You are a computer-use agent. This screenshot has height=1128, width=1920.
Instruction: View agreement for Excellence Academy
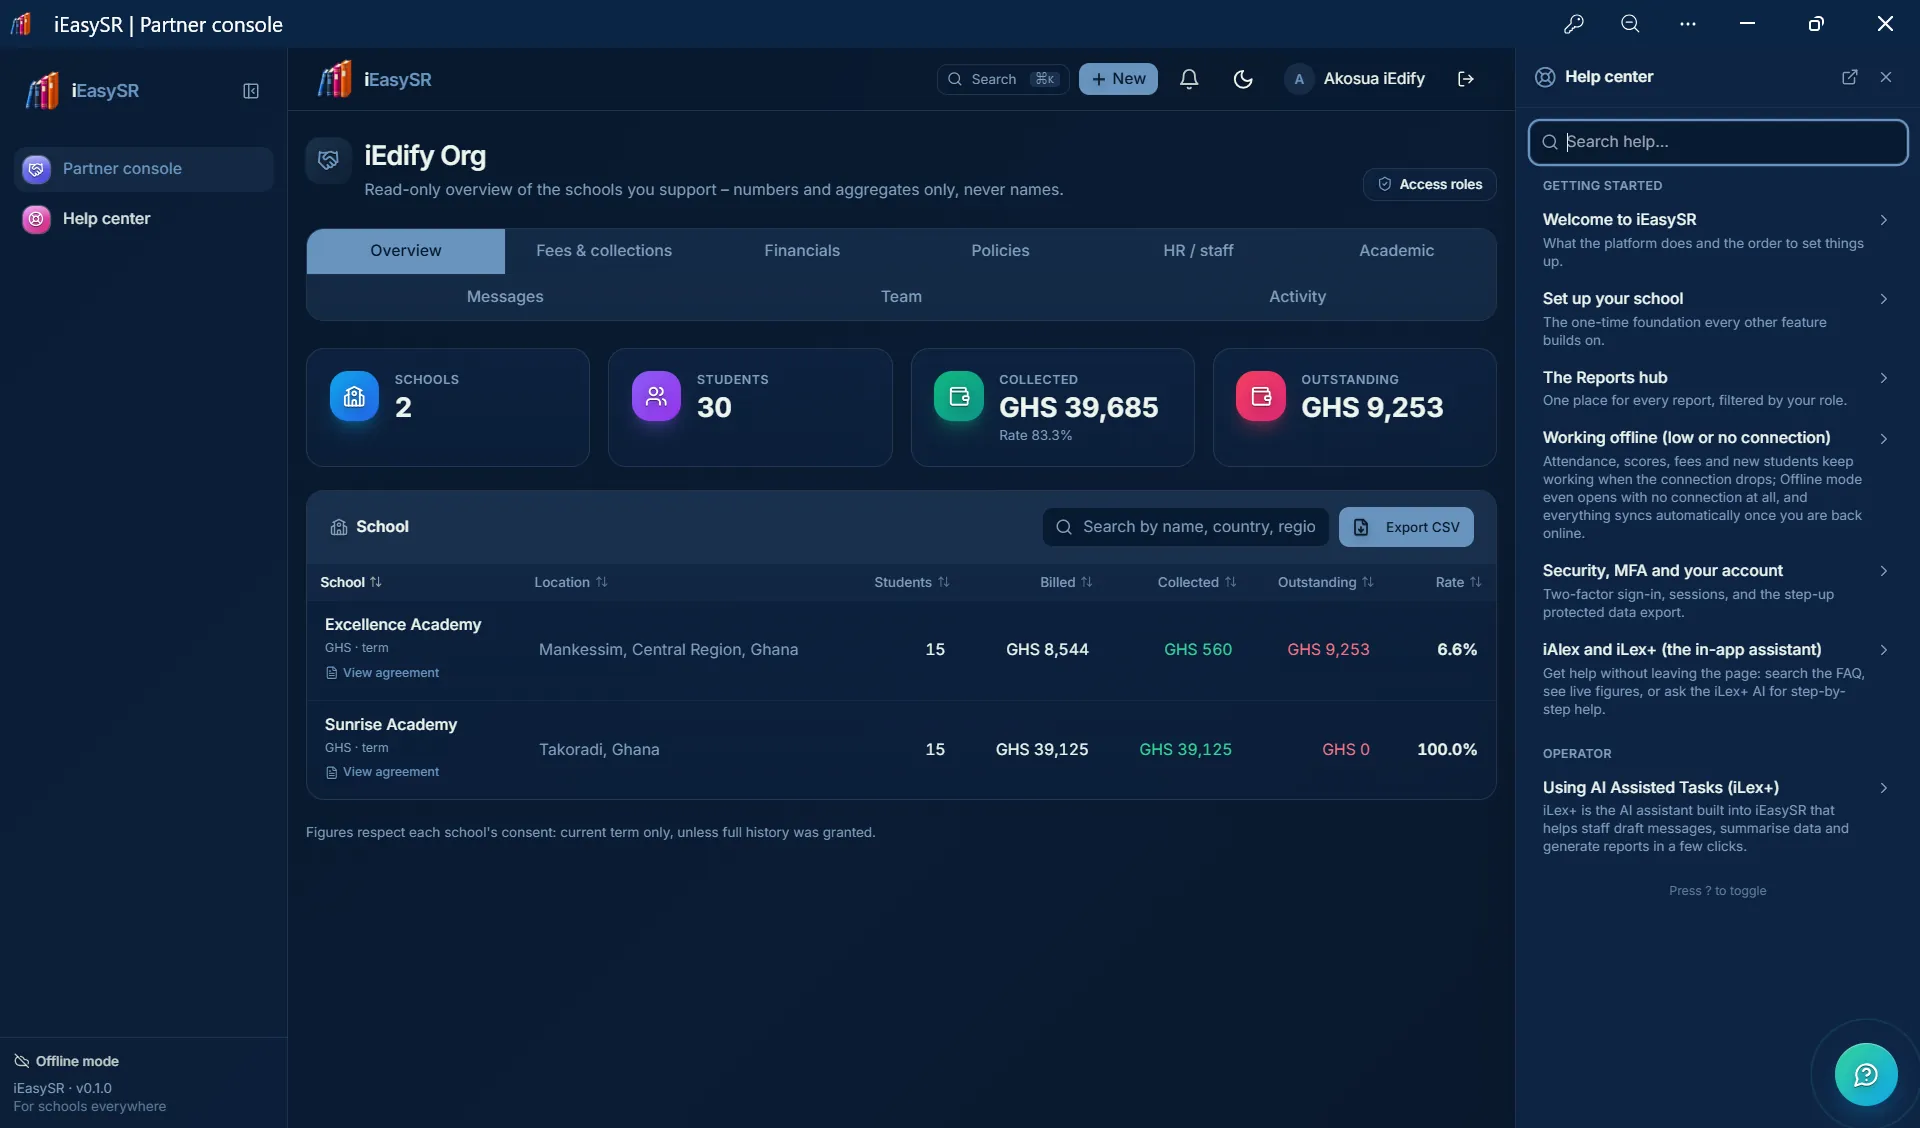[382, 673]
